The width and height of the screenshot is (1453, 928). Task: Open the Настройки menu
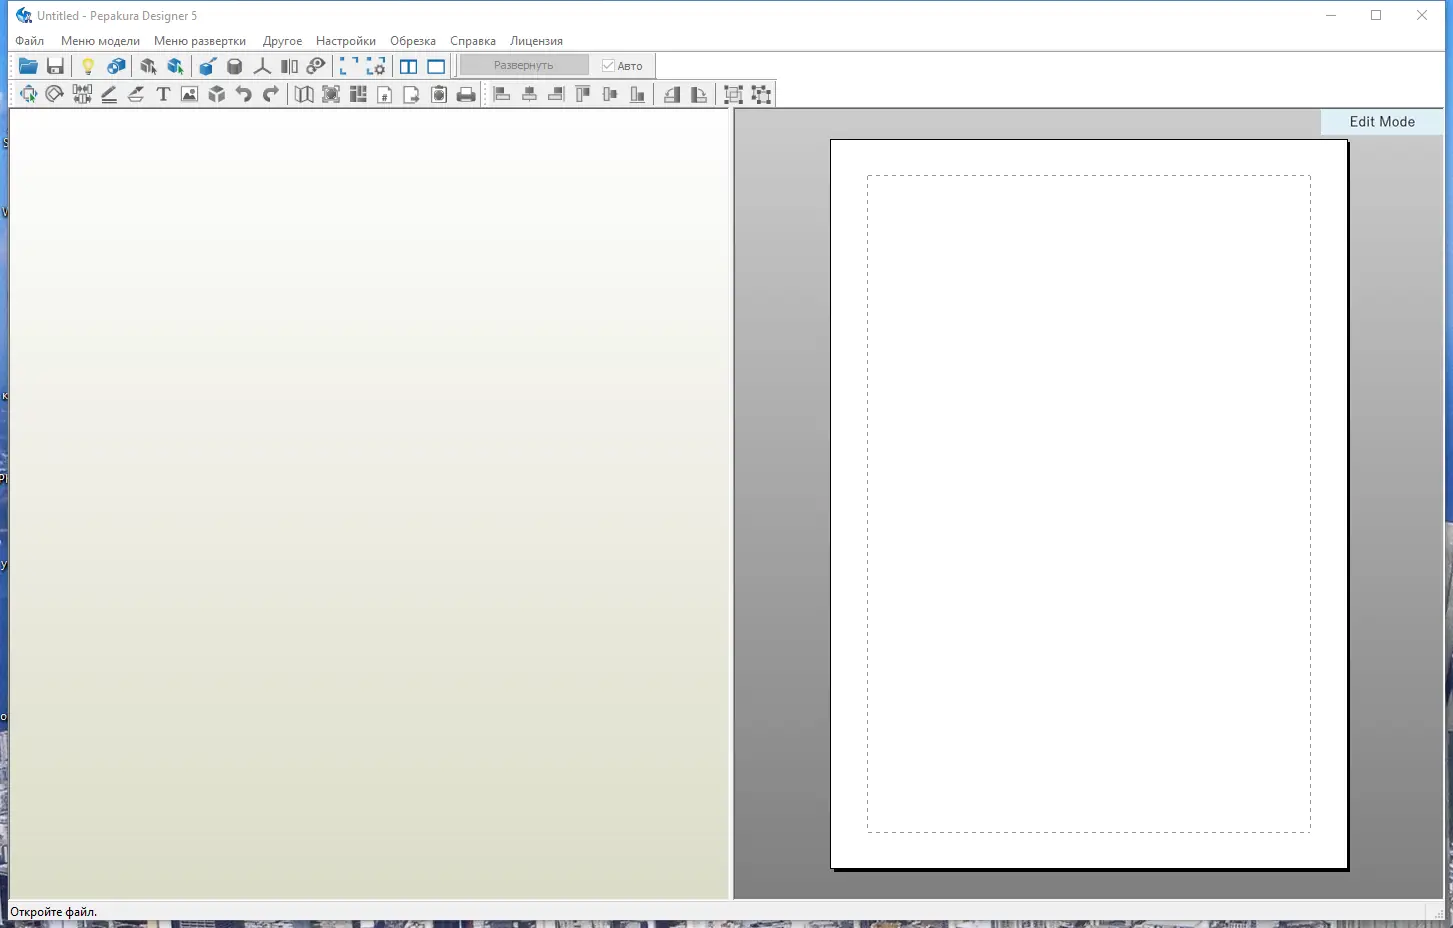pyautogui.click(x=346, y=41)
